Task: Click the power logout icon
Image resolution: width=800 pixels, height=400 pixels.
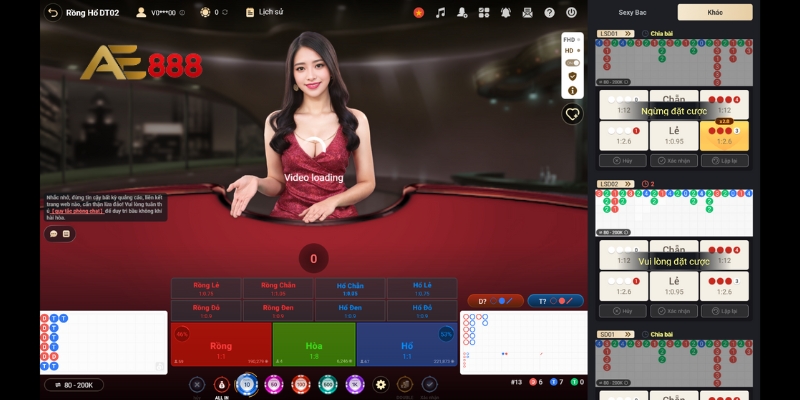Action: click(571, 13)
